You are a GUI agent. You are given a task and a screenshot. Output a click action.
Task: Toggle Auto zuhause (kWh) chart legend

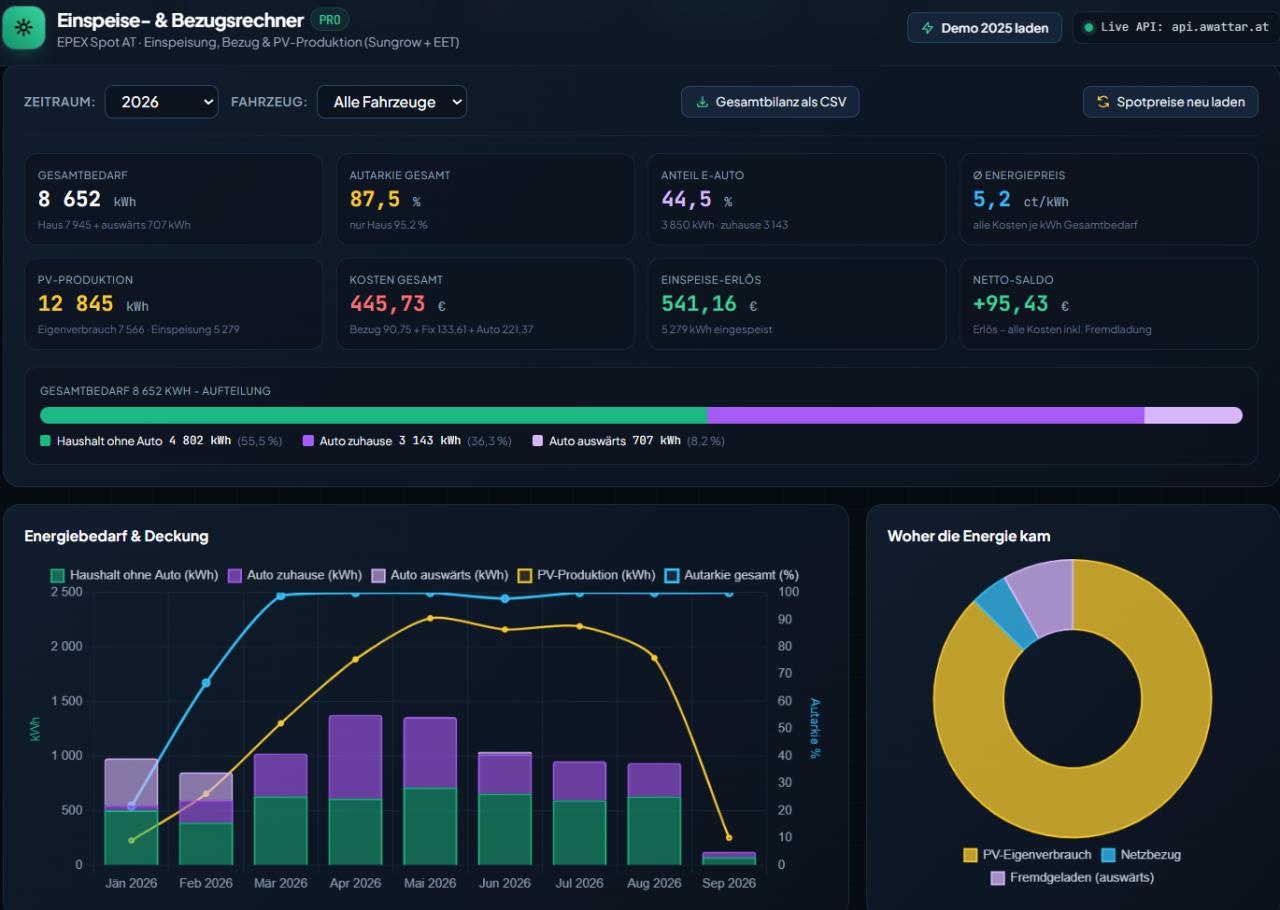tap(295, 575)
